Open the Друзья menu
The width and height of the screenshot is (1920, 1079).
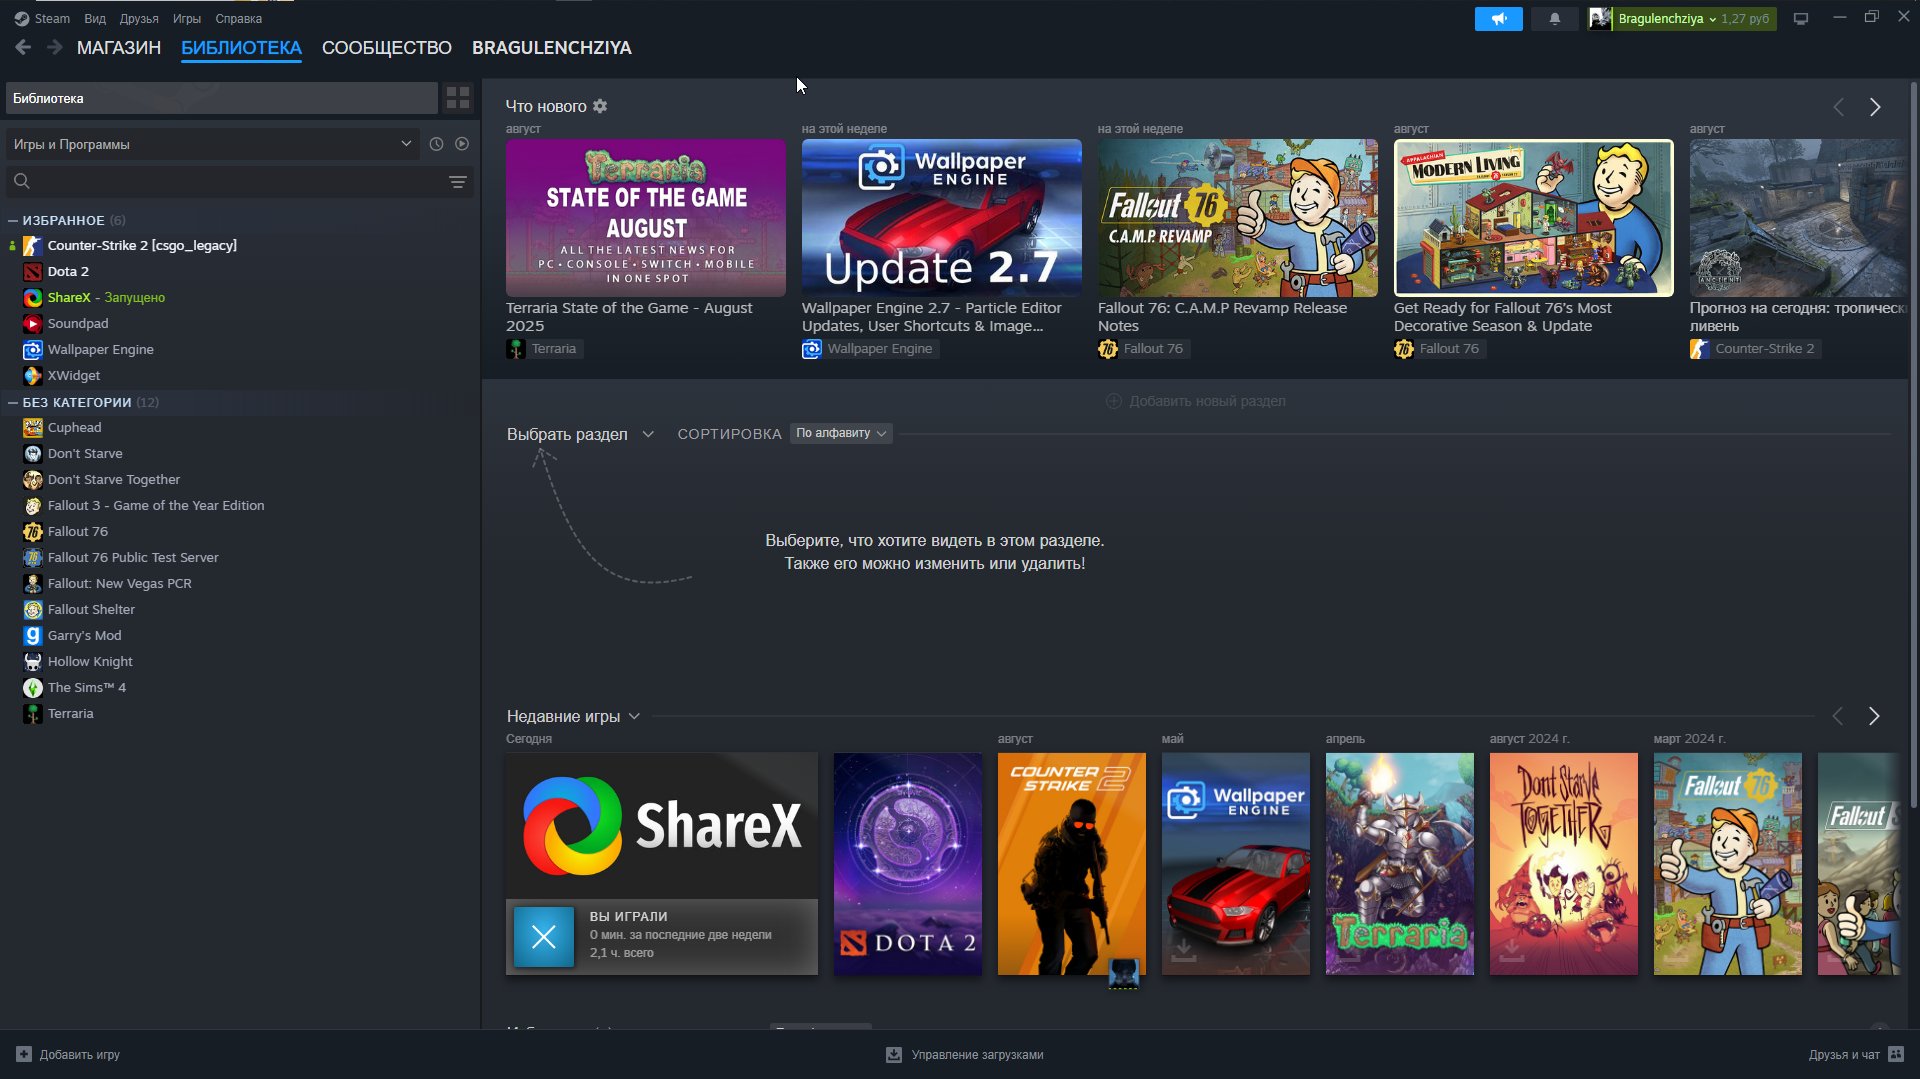click(x=139, y=19)
